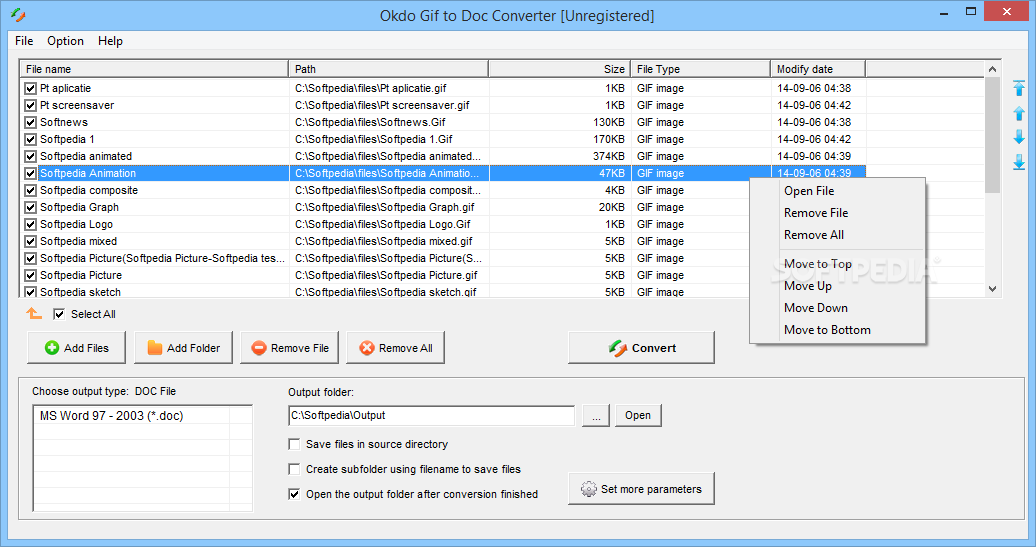This screenshot has height=547, width=1036.
Task: Sort by the Path column header
Action: [388, 69]
